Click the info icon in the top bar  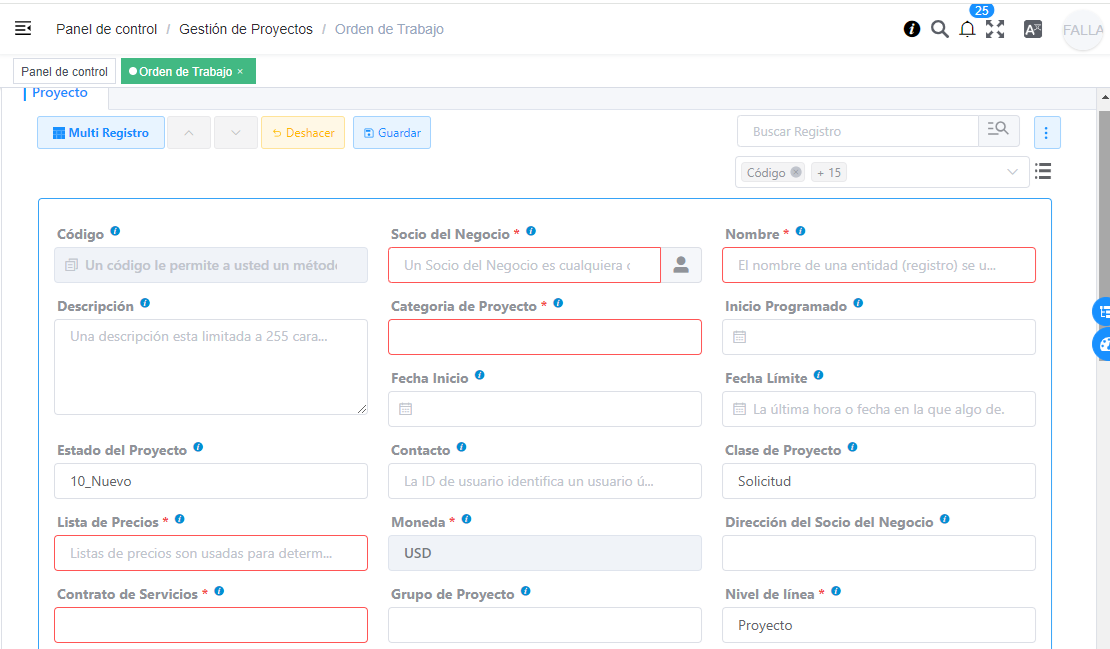point(911,29)
